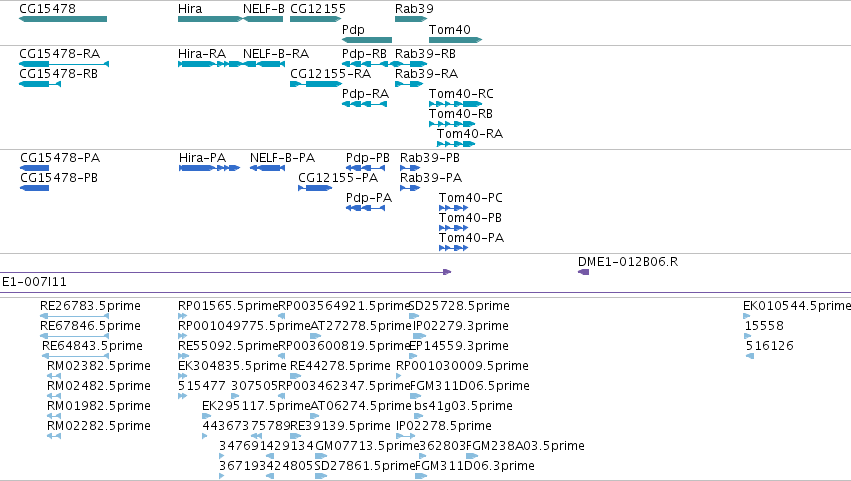Click the Rab39-PA protein
The height and width of the screenshot is (481, 851).
click(410, 188)
